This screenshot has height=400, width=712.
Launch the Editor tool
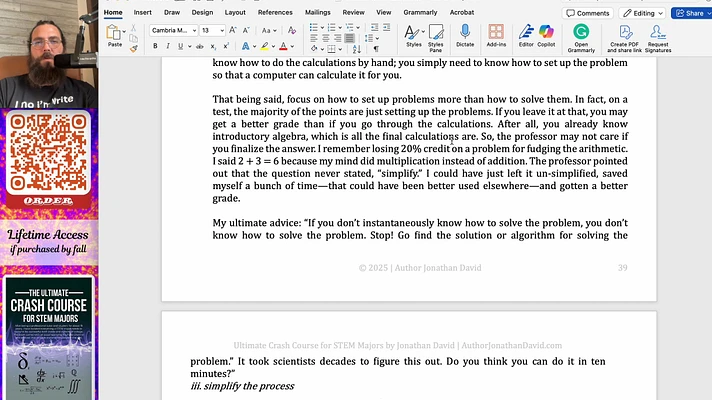[x=526, y=36]
